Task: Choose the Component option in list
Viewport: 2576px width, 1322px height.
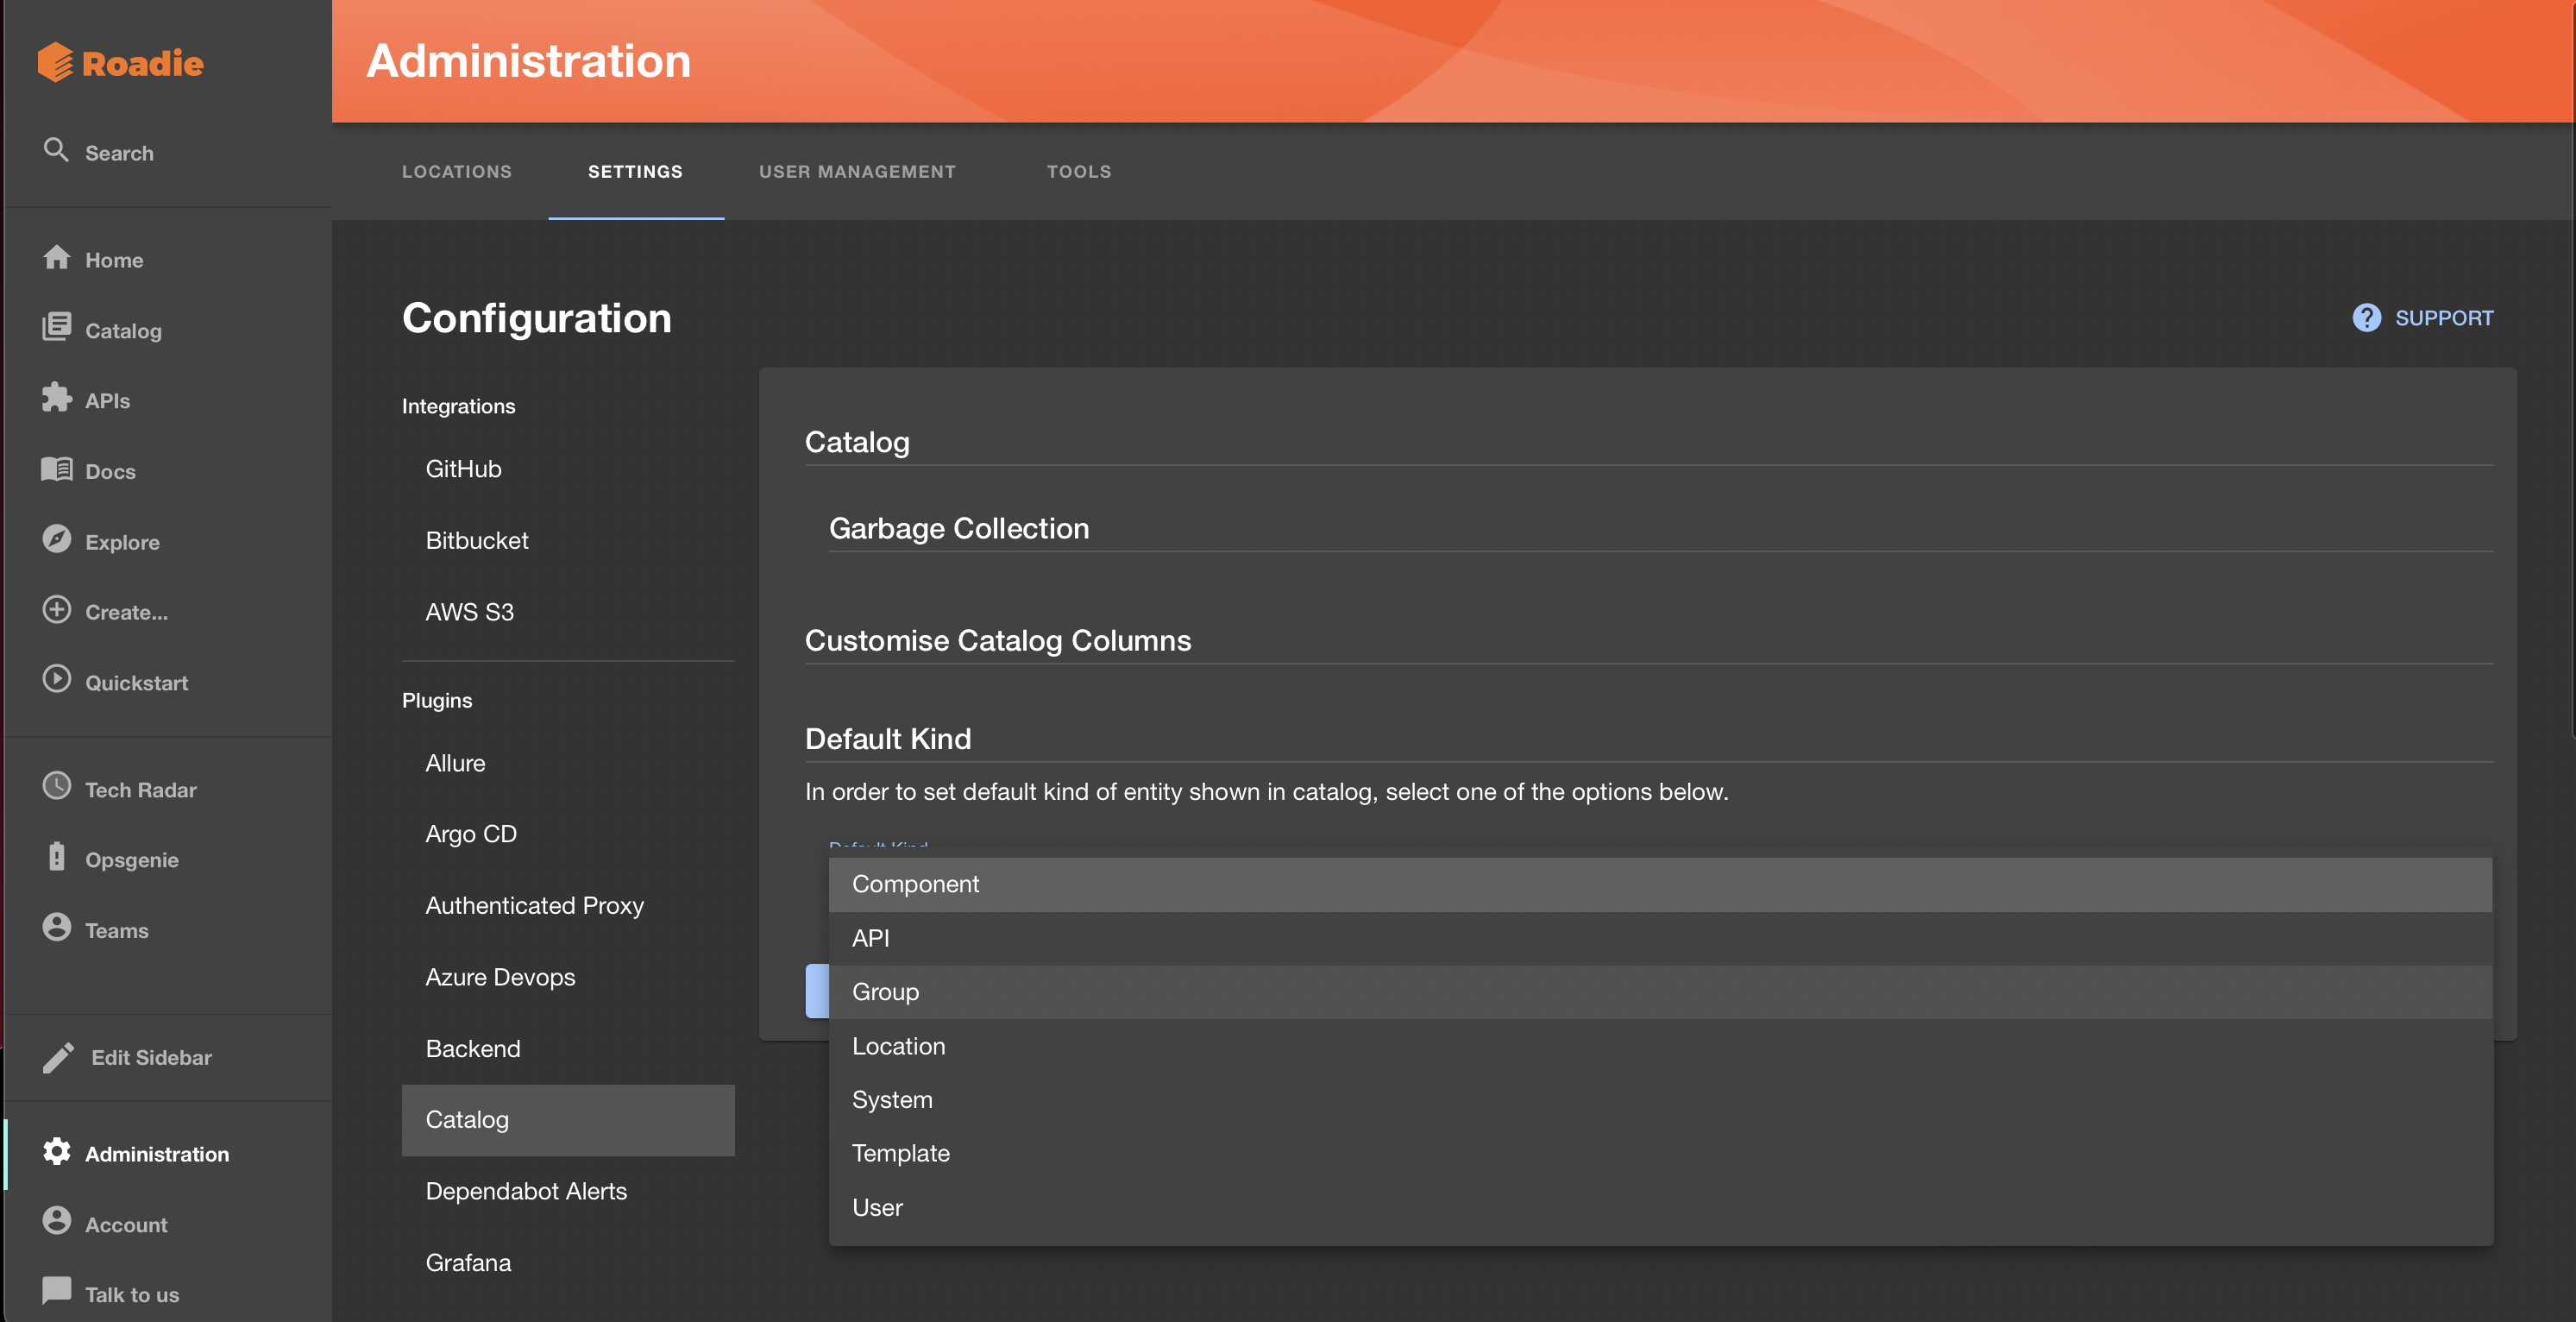Action: (x=915, y=884)
